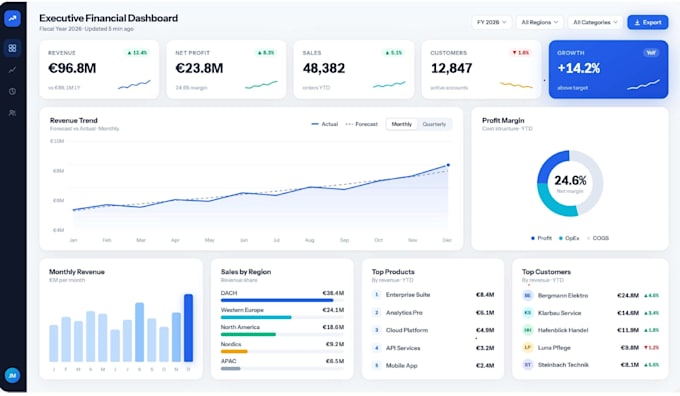This screenshot has height=396, width=680.
Task: Click the Bergmann Elektro customer avatar
Action: point(527,295)
